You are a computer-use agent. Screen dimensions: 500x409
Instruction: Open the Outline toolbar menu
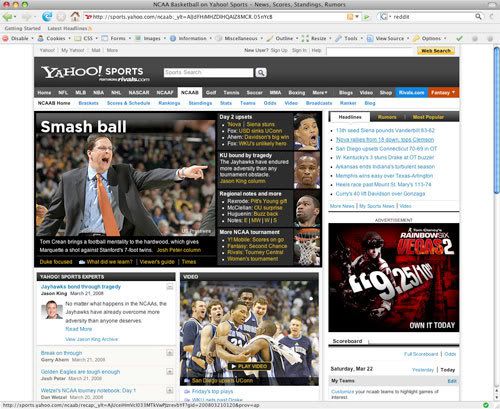pyautogui.click(x=282, y=38)
